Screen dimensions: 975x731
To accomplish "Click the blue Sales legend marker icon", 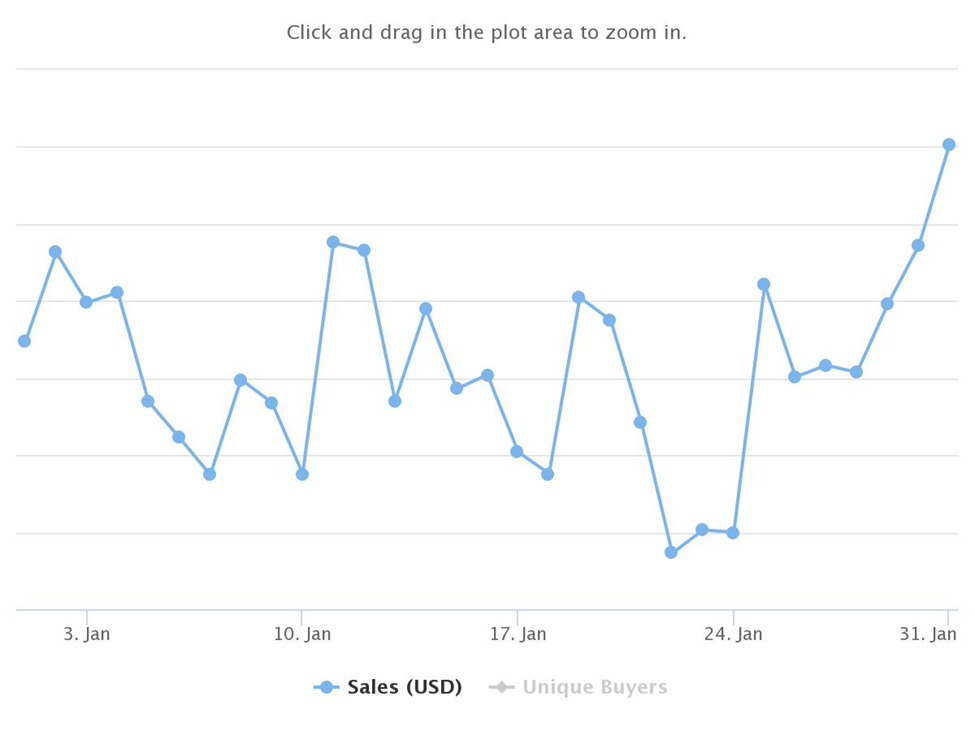I will [x=326, y=687].
